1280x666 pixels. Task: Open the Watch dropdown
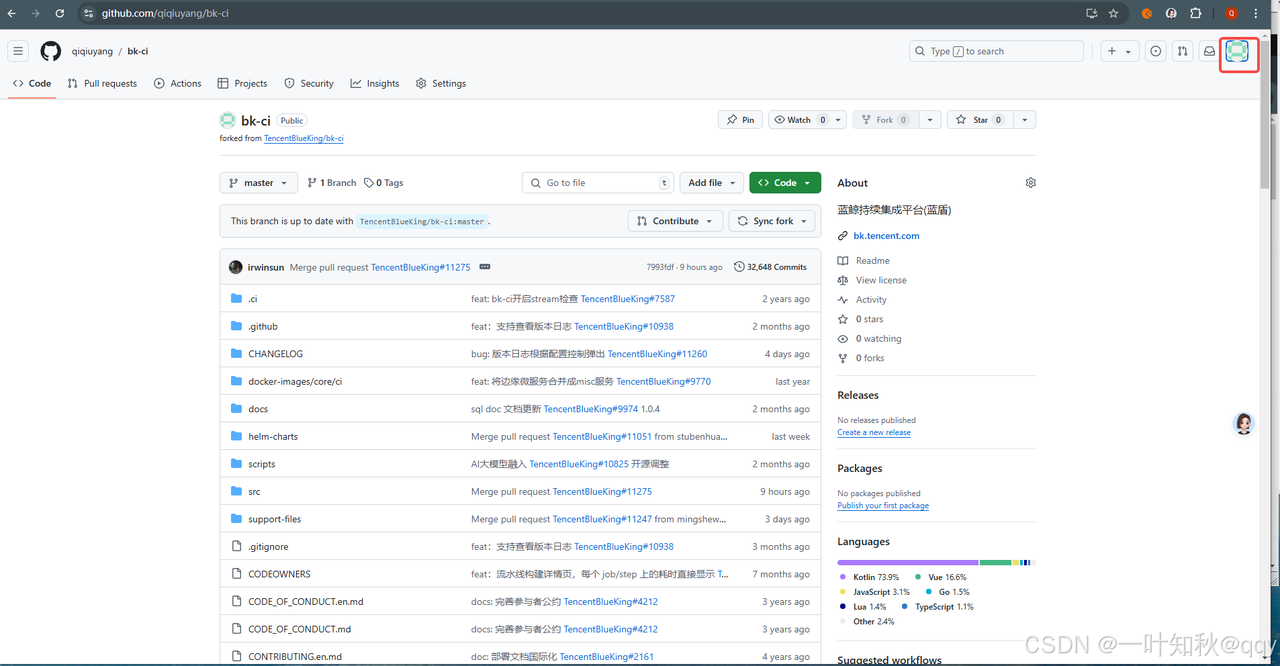[x=807, y=120]
